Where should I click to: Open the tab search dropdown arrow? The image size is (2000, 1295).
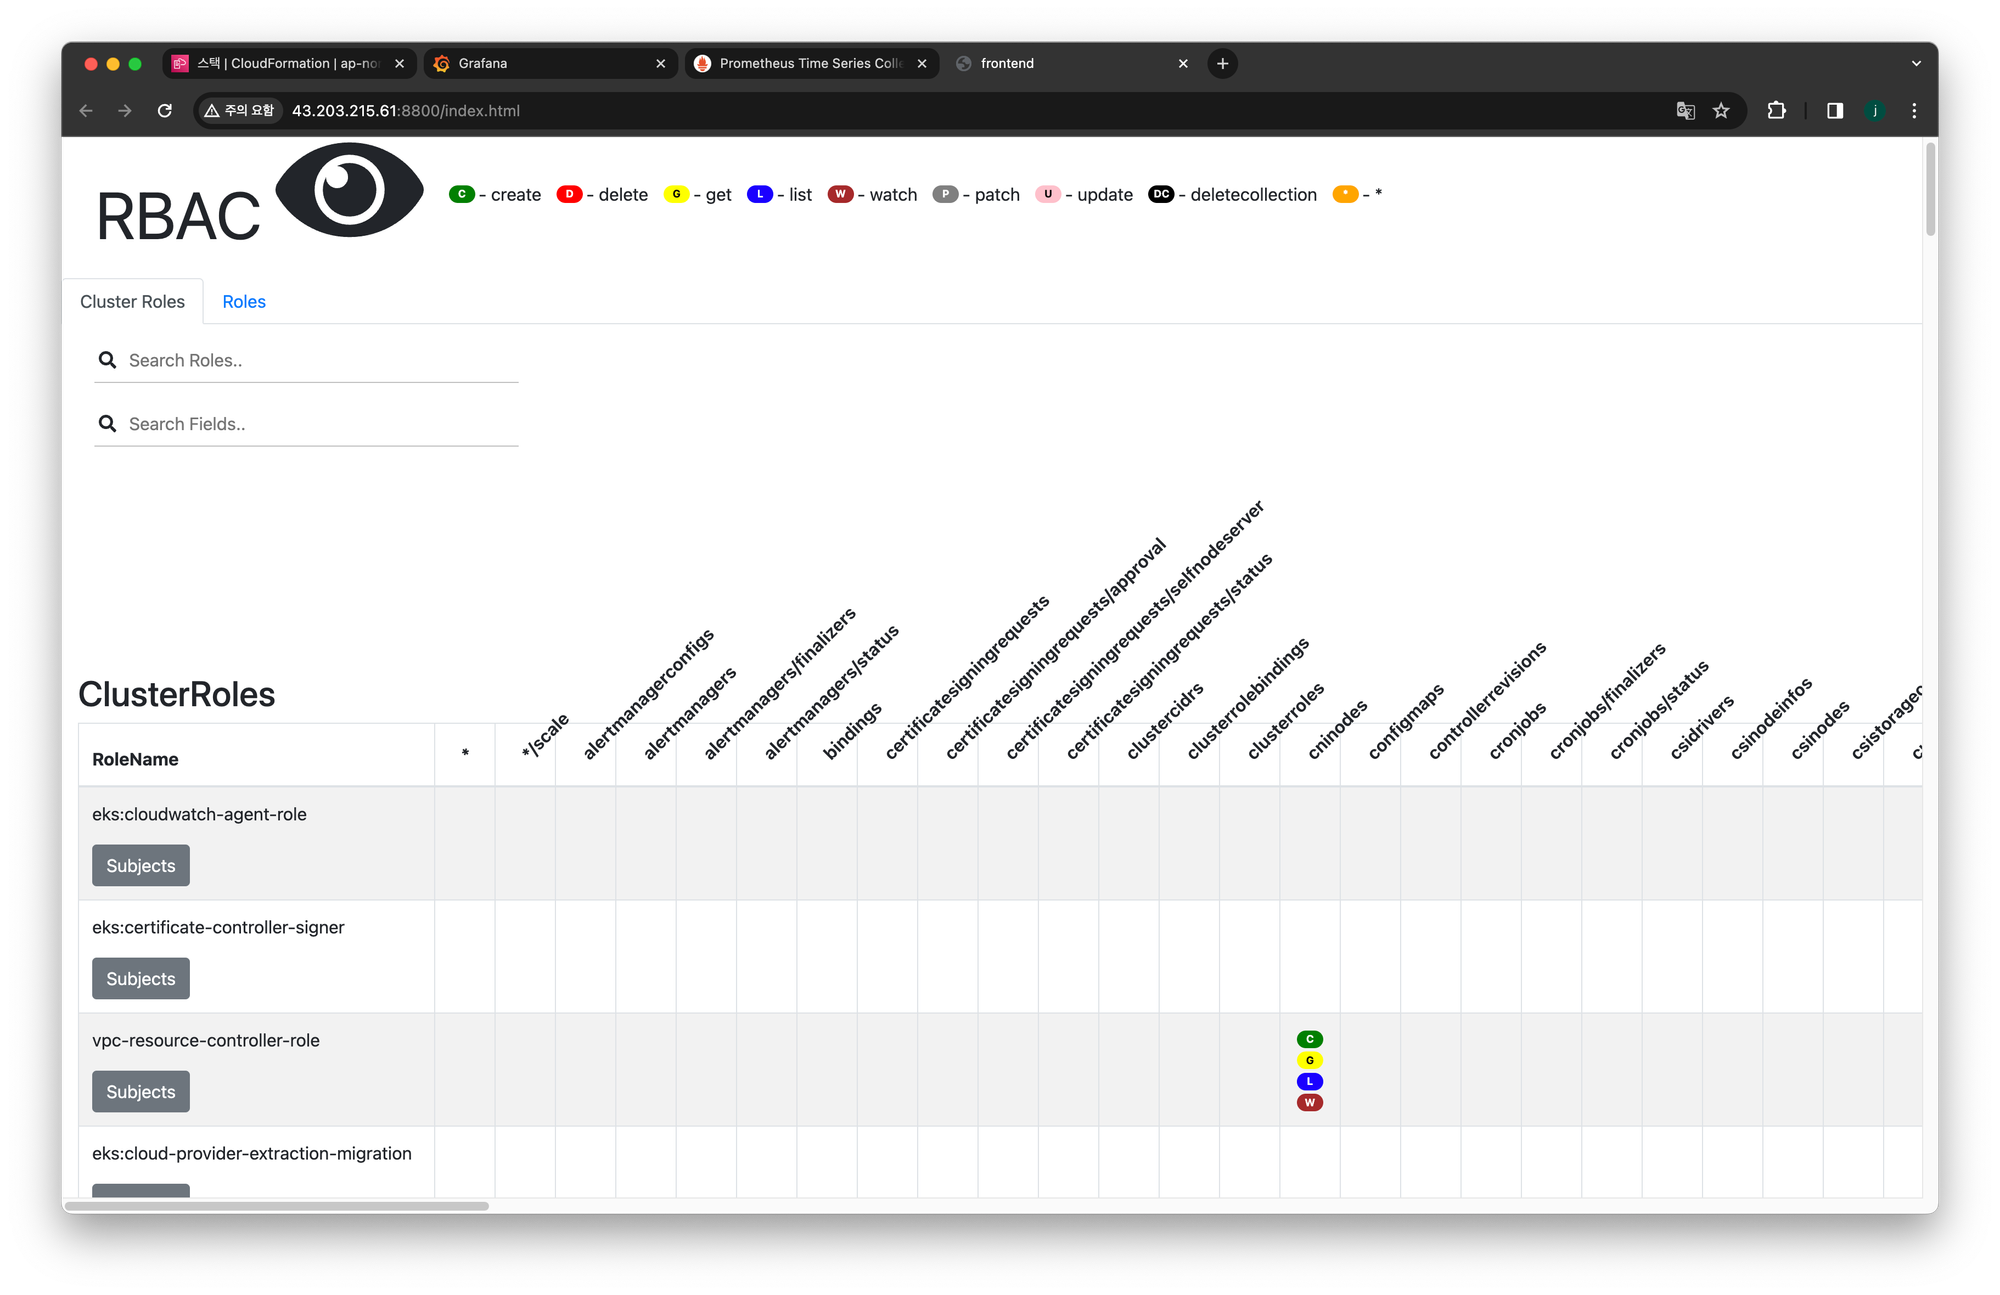tap(1916, 63)
